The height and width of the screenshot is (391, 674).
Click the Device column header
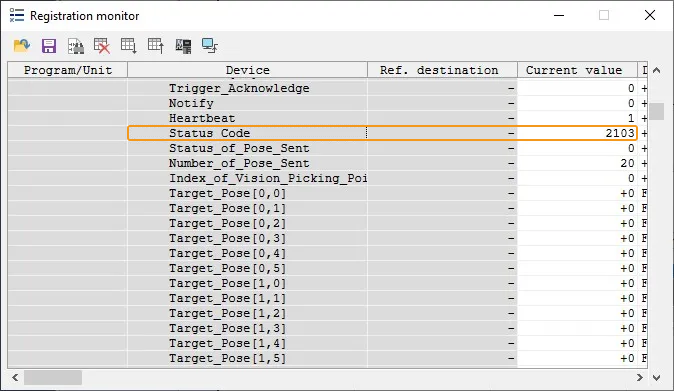[x=248, y=70]
